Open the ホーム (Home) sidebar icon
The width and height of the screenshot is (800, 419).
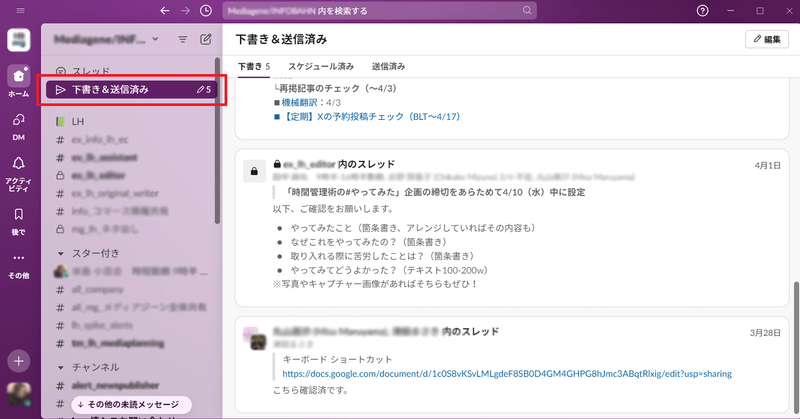[19, 76]
